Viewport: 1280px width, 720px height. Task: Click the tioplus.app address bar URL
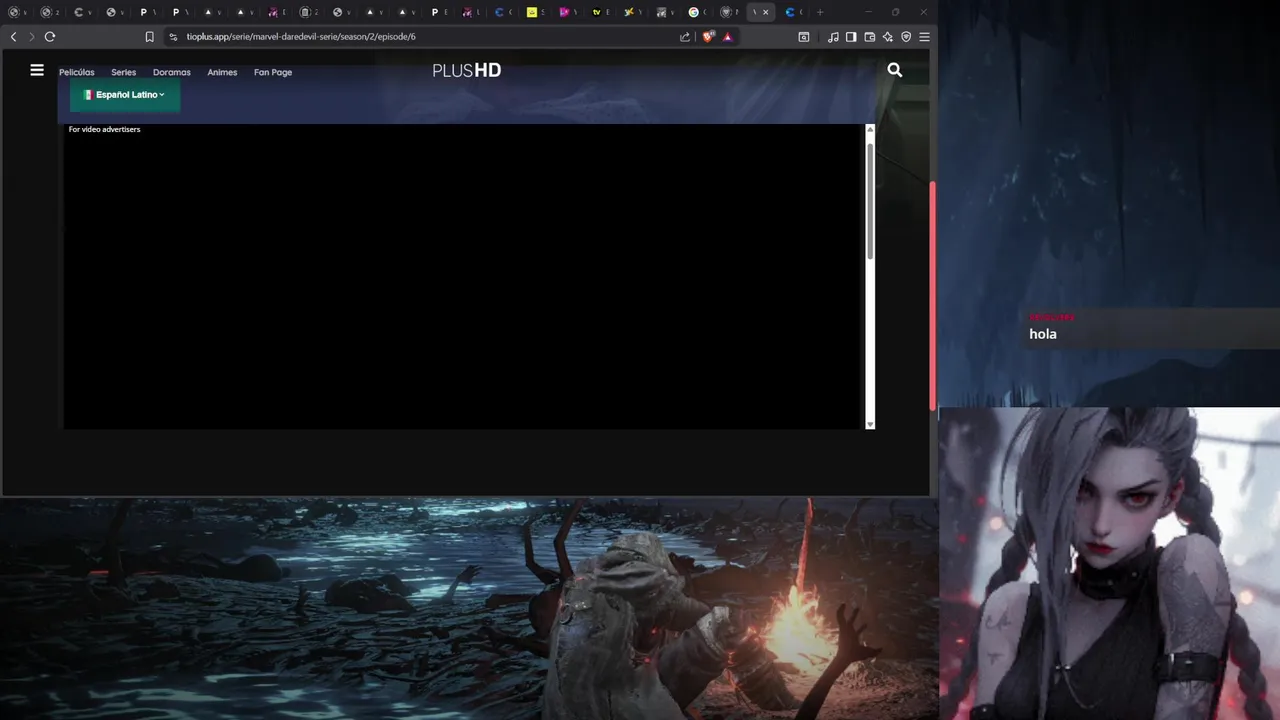(301, 37)
